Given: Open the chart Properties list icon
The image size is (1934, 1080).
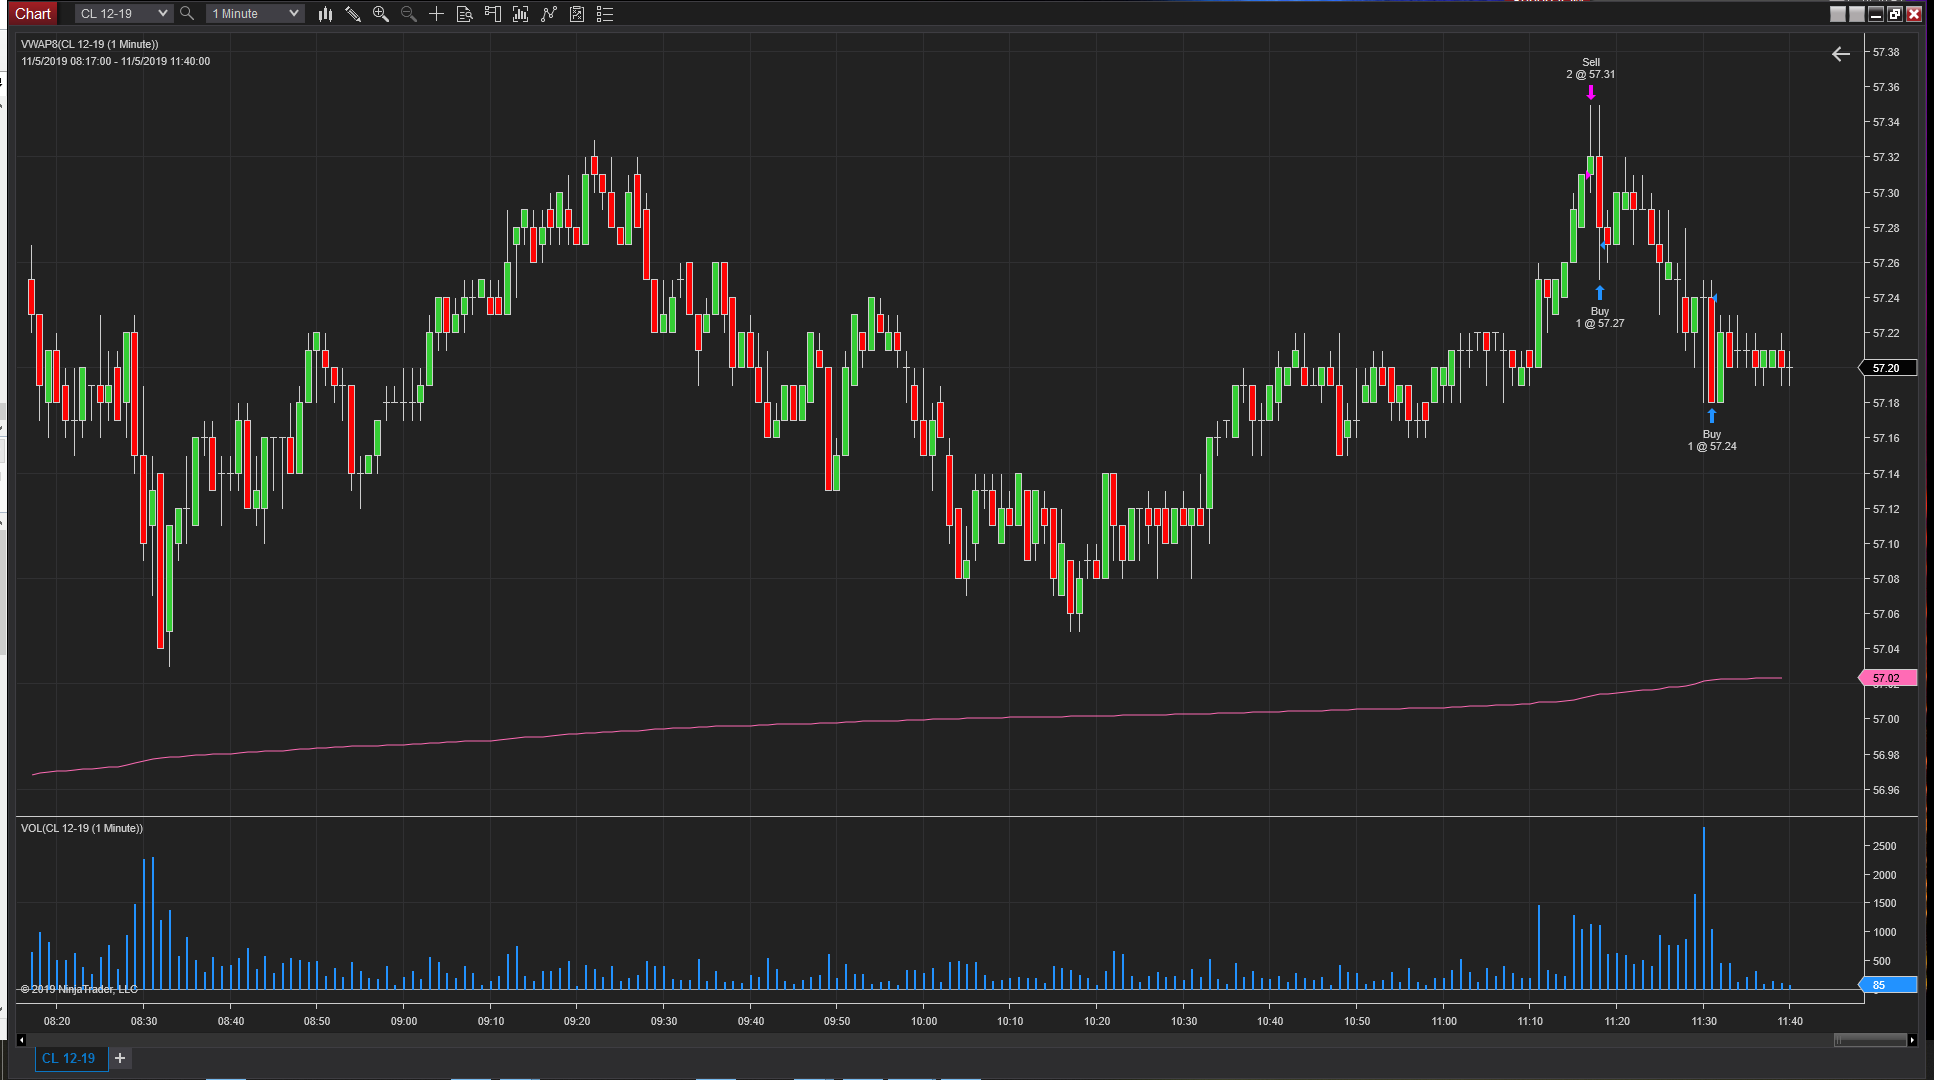Looking at the screenshot, I should coord(605,14).
